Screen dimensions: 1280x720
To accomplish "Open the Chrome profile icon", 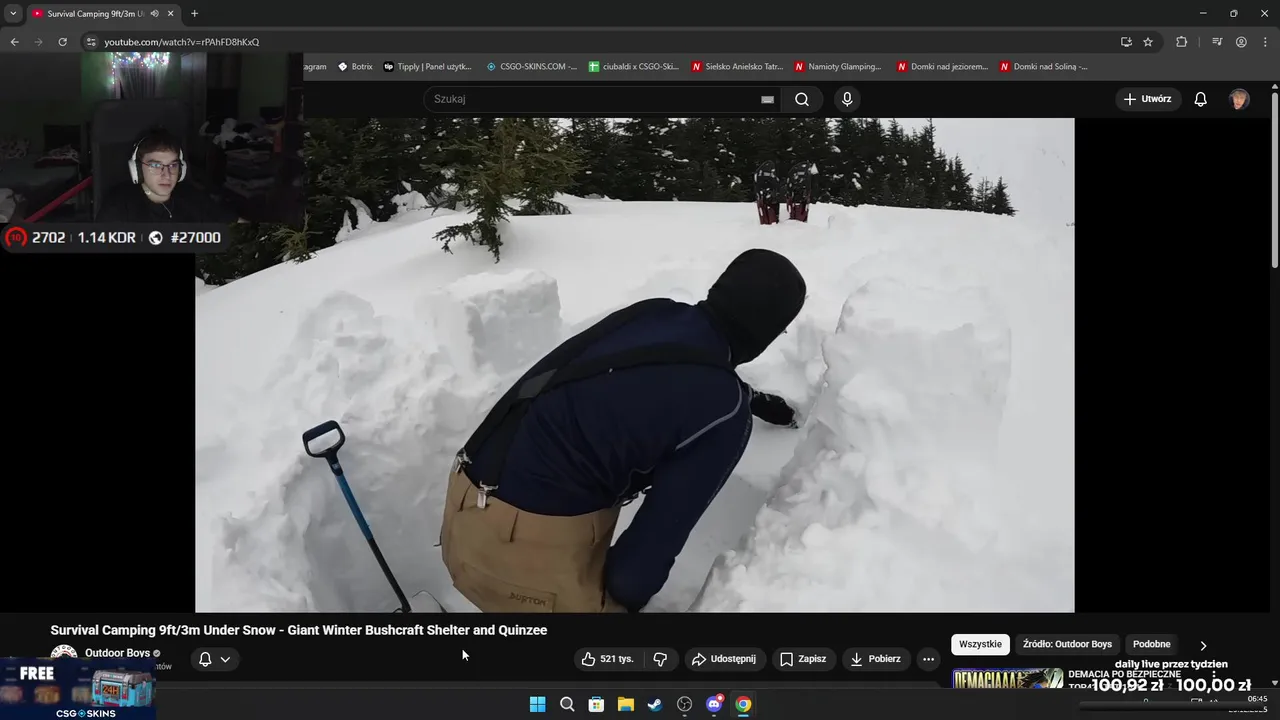I will 1241,42.
